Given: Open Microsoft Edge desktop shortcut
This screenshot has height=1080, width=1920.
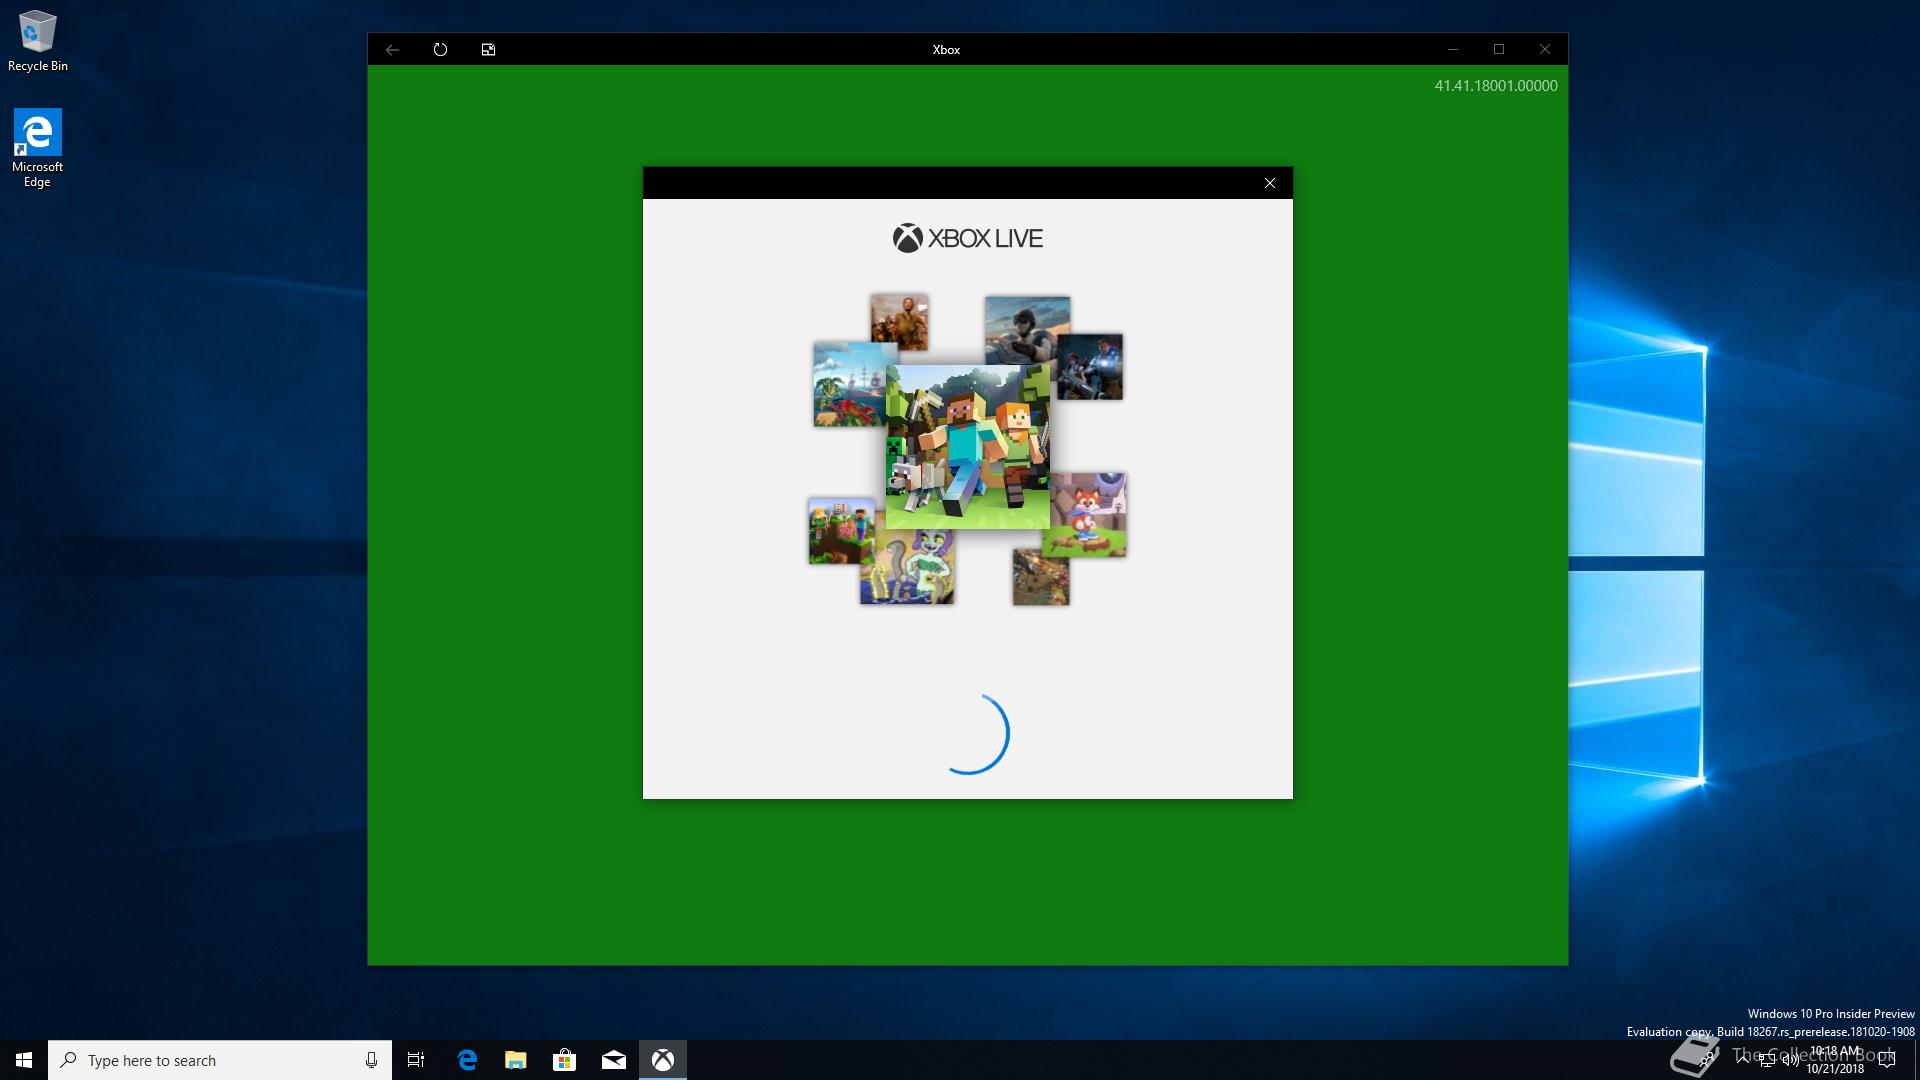Looking at the screenshot, I should click(x=37, y=147).
